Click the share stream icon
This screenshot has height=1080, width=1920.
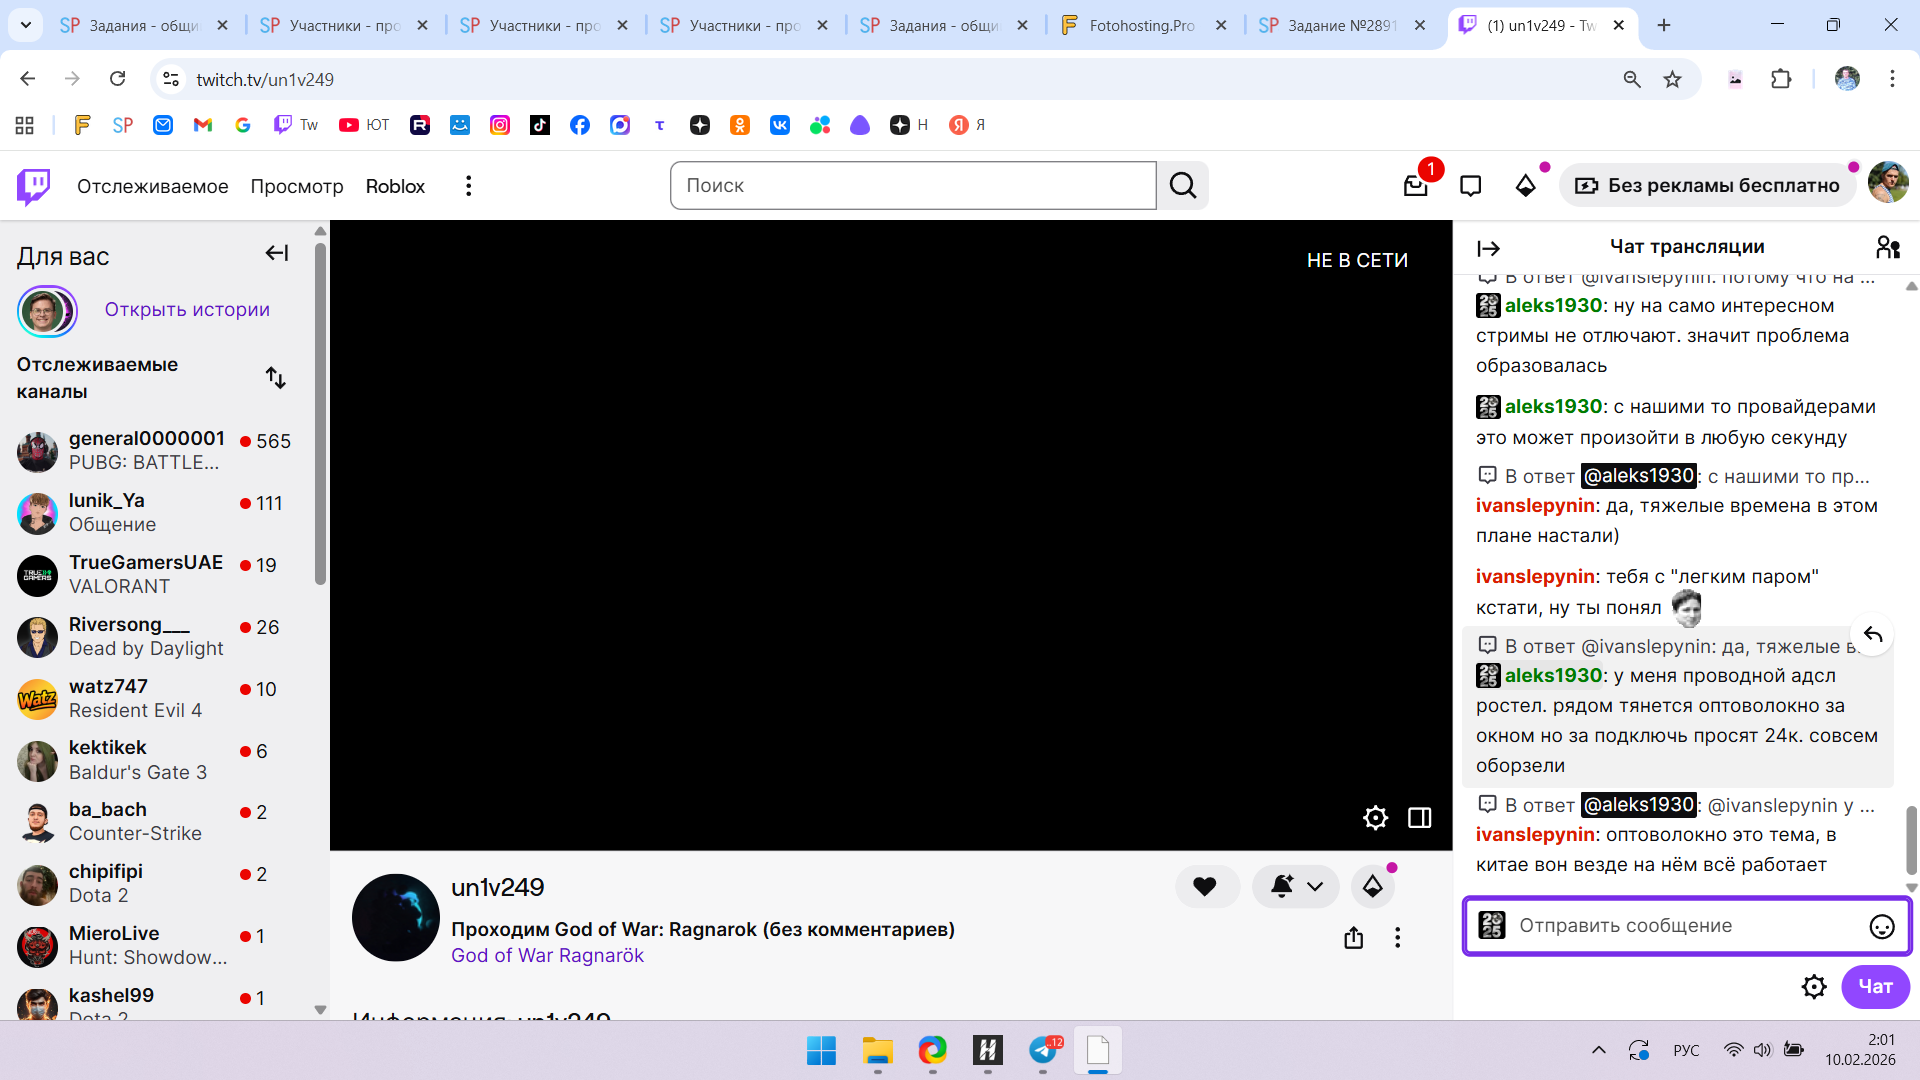coord(1353,938)
